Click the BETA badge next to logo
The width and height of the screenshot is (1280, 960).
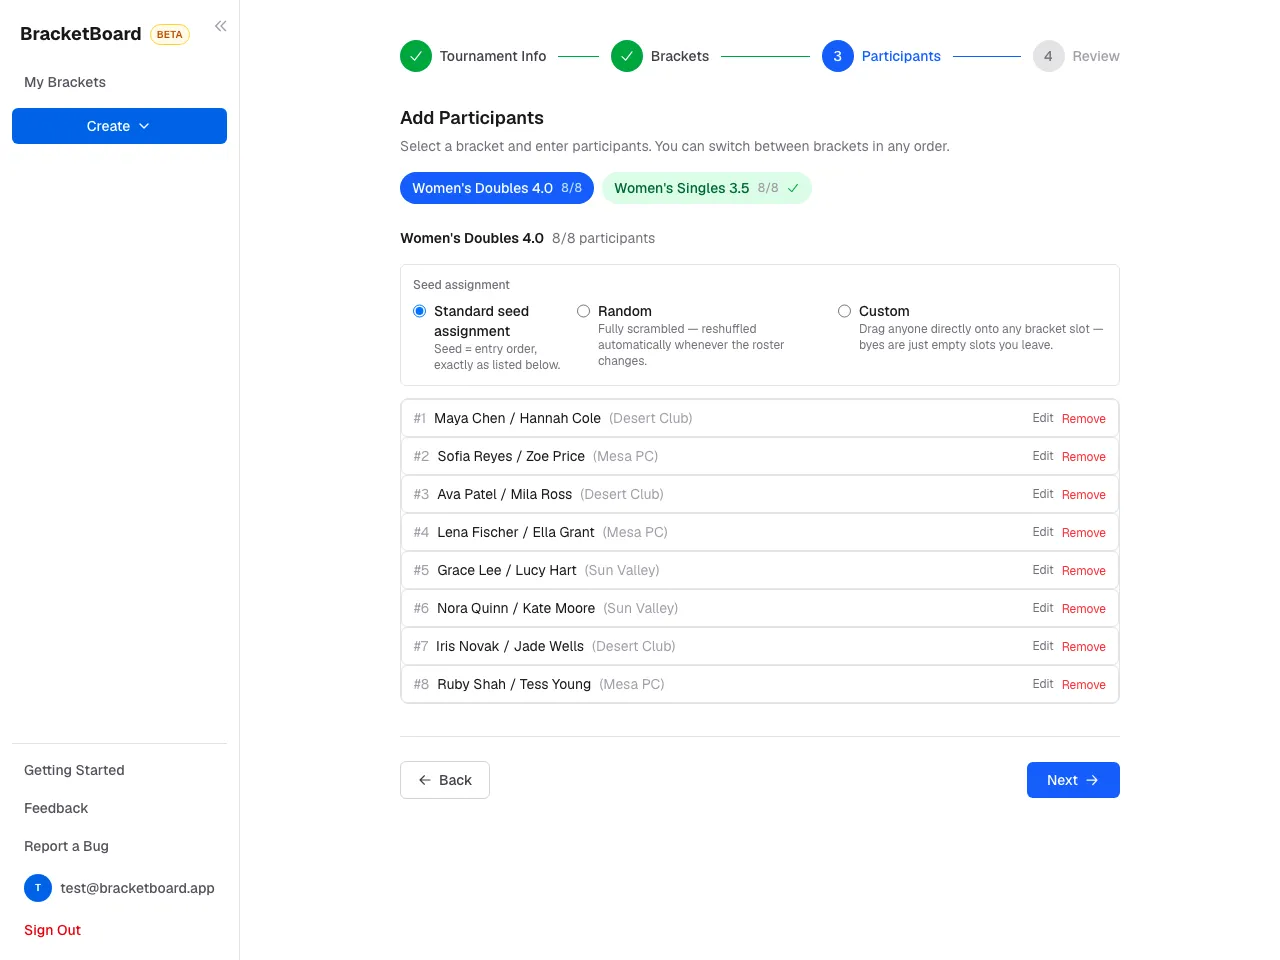[x=170, y=34]
